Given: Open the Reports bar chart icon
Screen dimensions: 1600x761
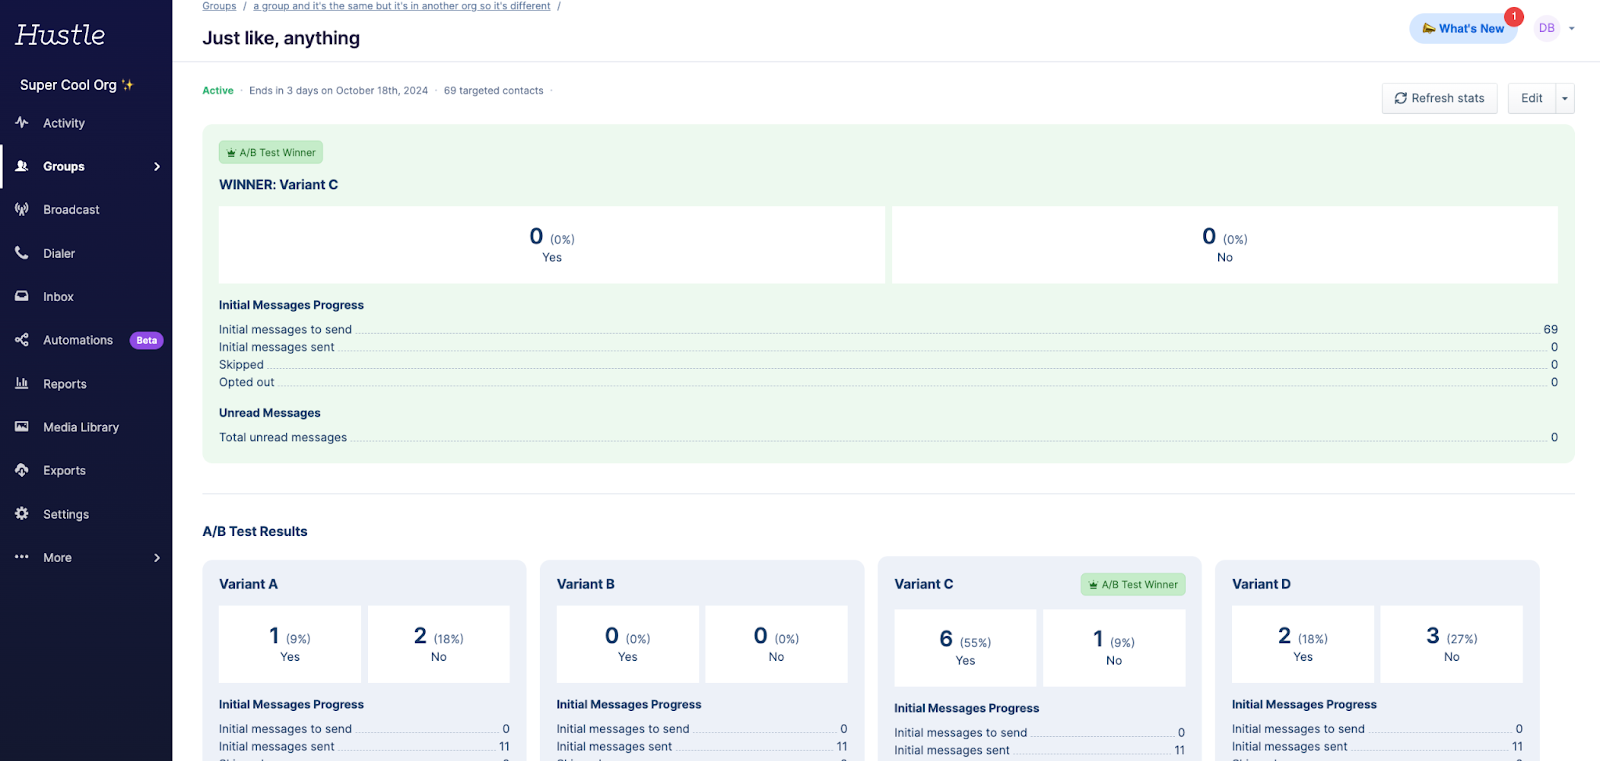Looking at the screenshot, I should [x=22, y=384].
